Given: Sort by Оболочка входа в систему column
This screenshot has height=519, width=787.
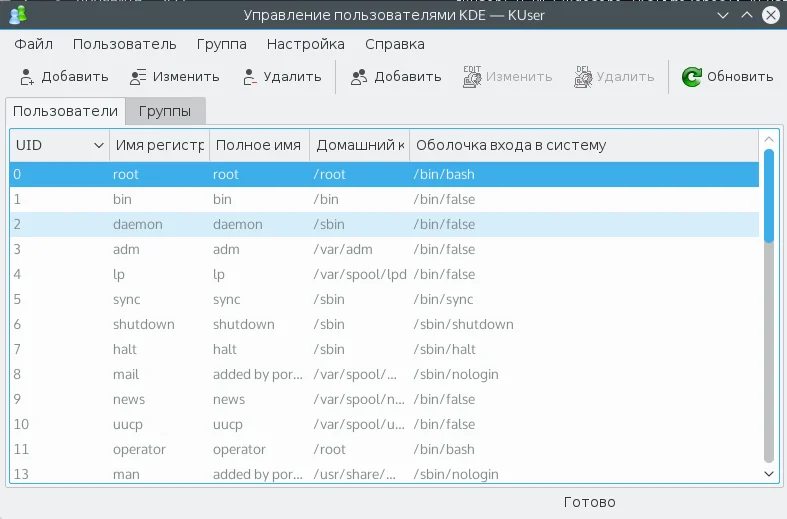Looking at the screenshot, I should coord(510,146).
